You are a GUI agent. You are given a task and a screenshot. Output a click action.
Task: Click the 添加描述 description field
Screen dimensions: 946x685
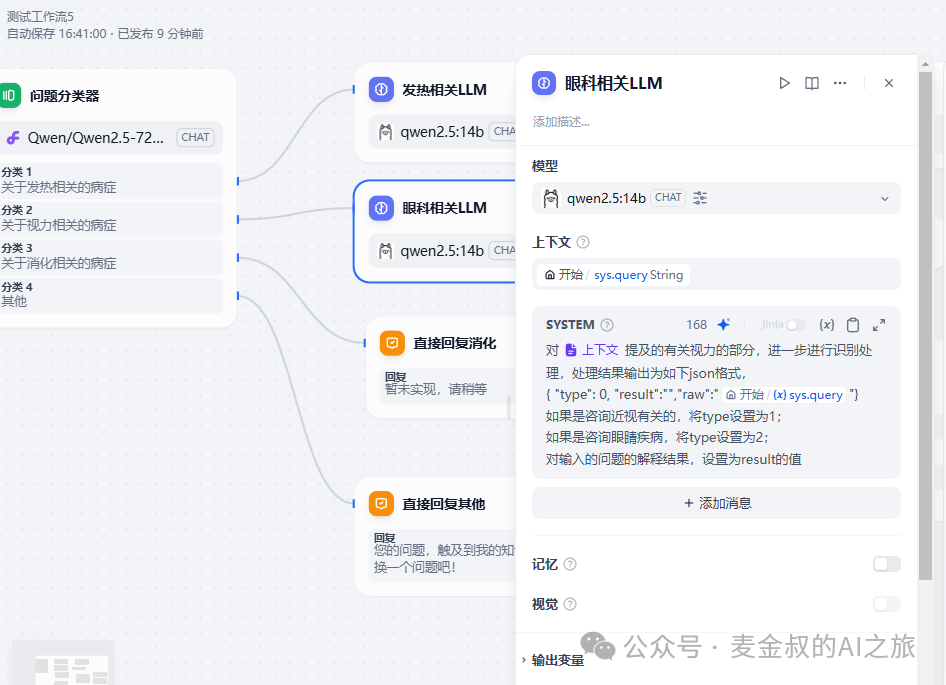561,122
